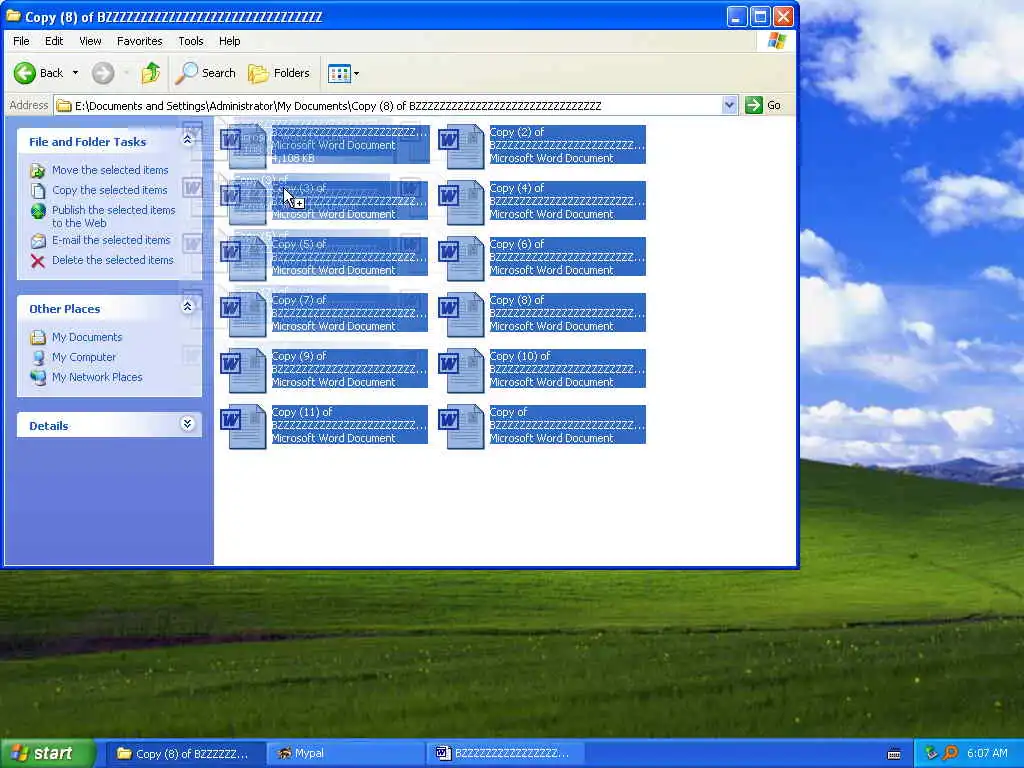The width and height of the screenshot is (1024, 768).
Task: Open My Computer in Other Places
Action: [84, 357]
